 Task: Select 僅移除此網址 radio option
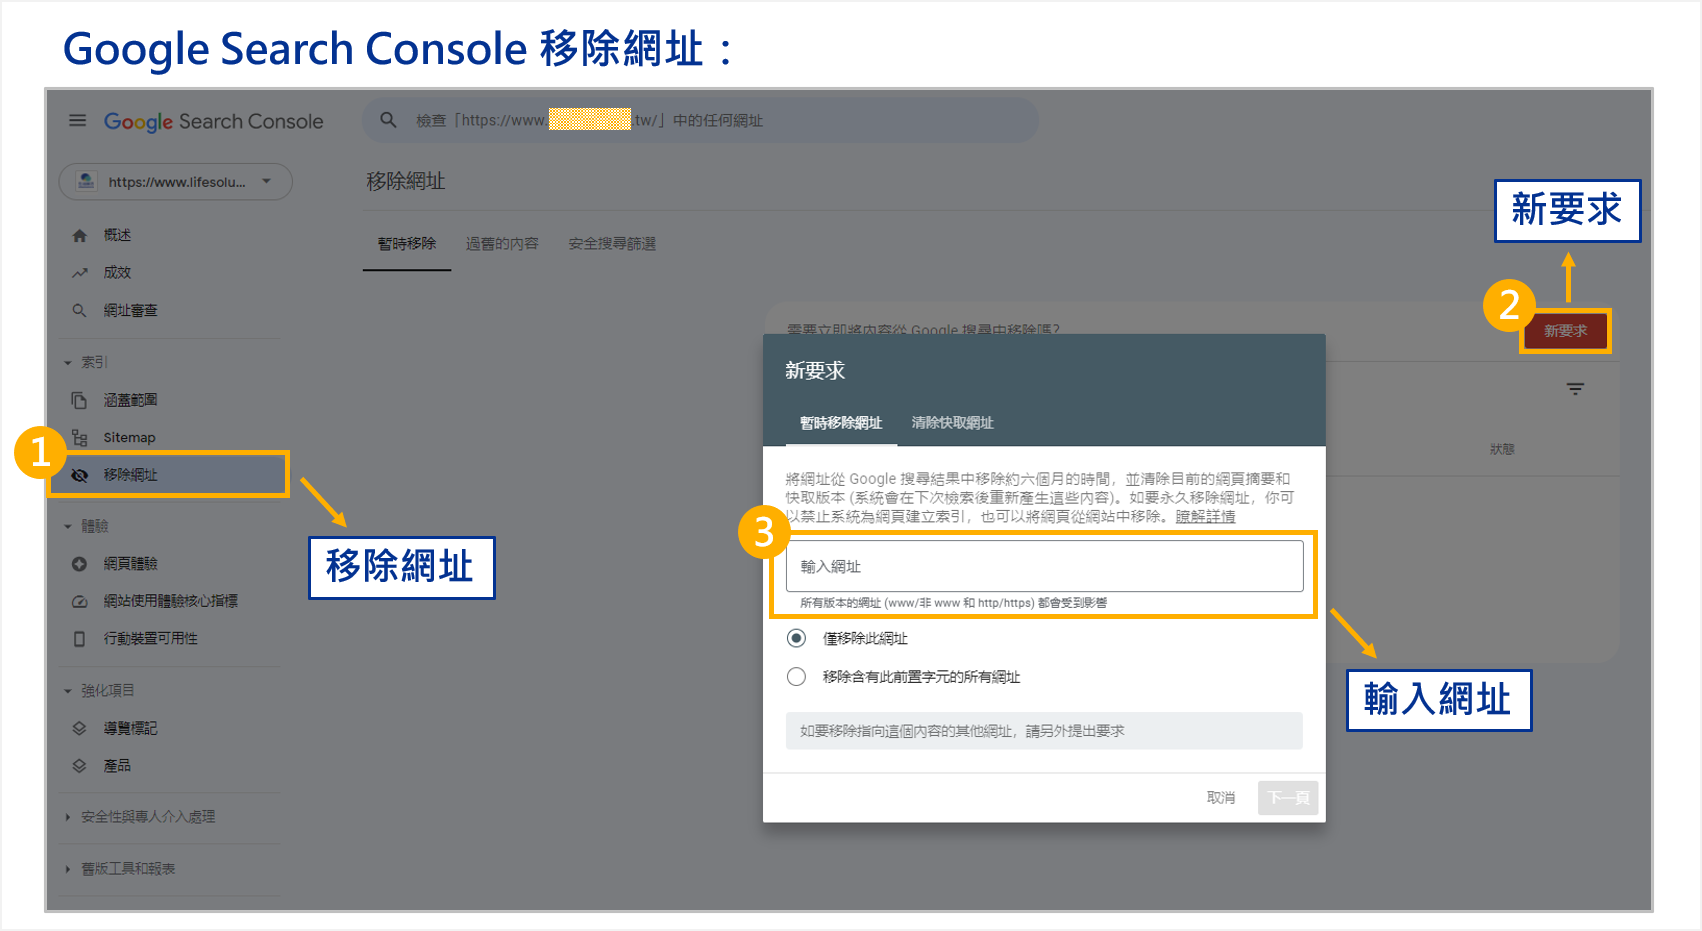[x=796, y=638]
